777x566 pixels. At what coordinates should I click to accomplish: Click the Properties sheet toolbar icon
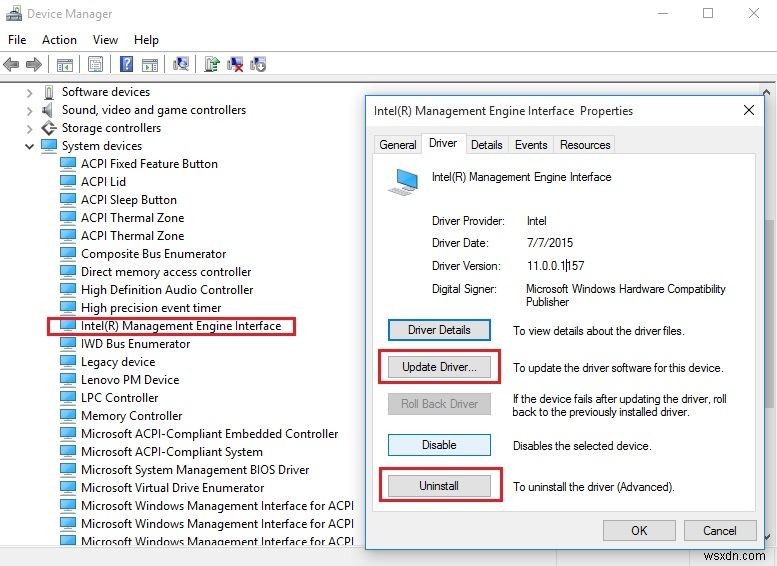(x=95, y=64)
